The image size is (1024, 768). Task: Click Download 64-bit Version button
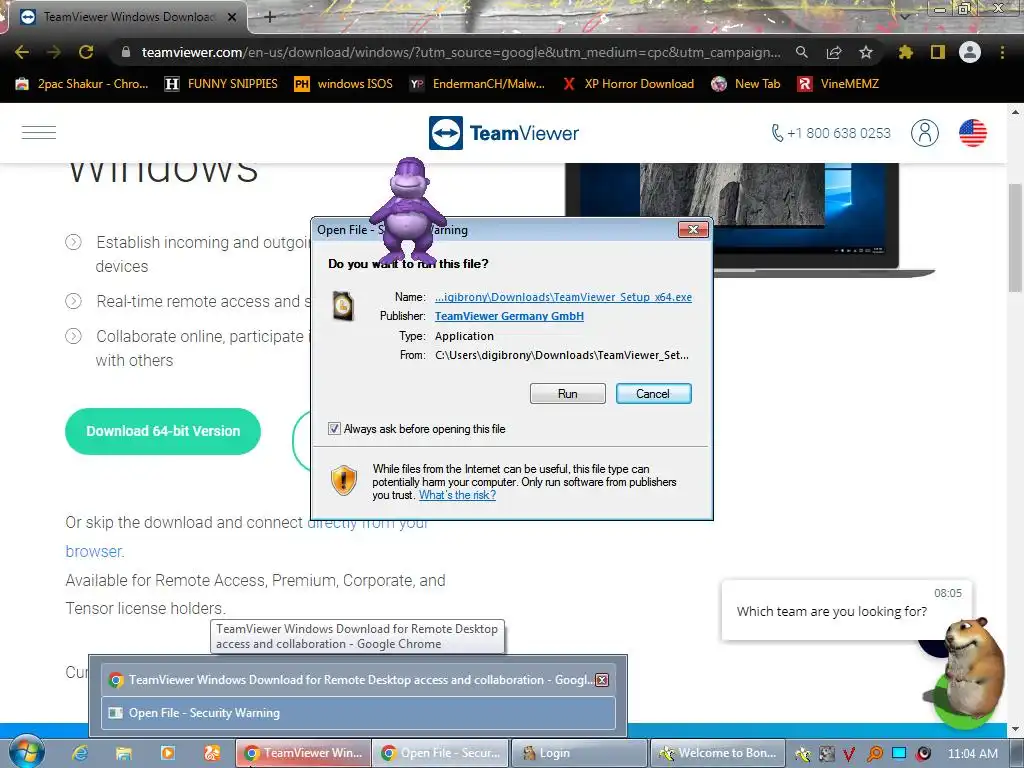tap(163, 431)
